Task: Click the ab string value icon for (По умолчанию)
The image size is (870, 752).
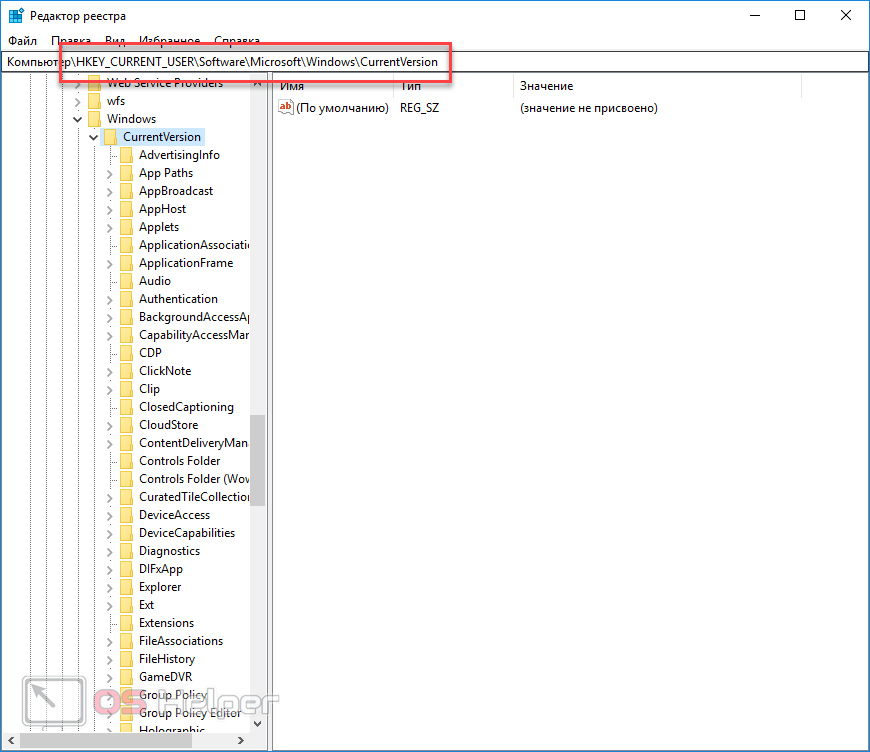Action: pyautogui.click(x=286, y=108)
